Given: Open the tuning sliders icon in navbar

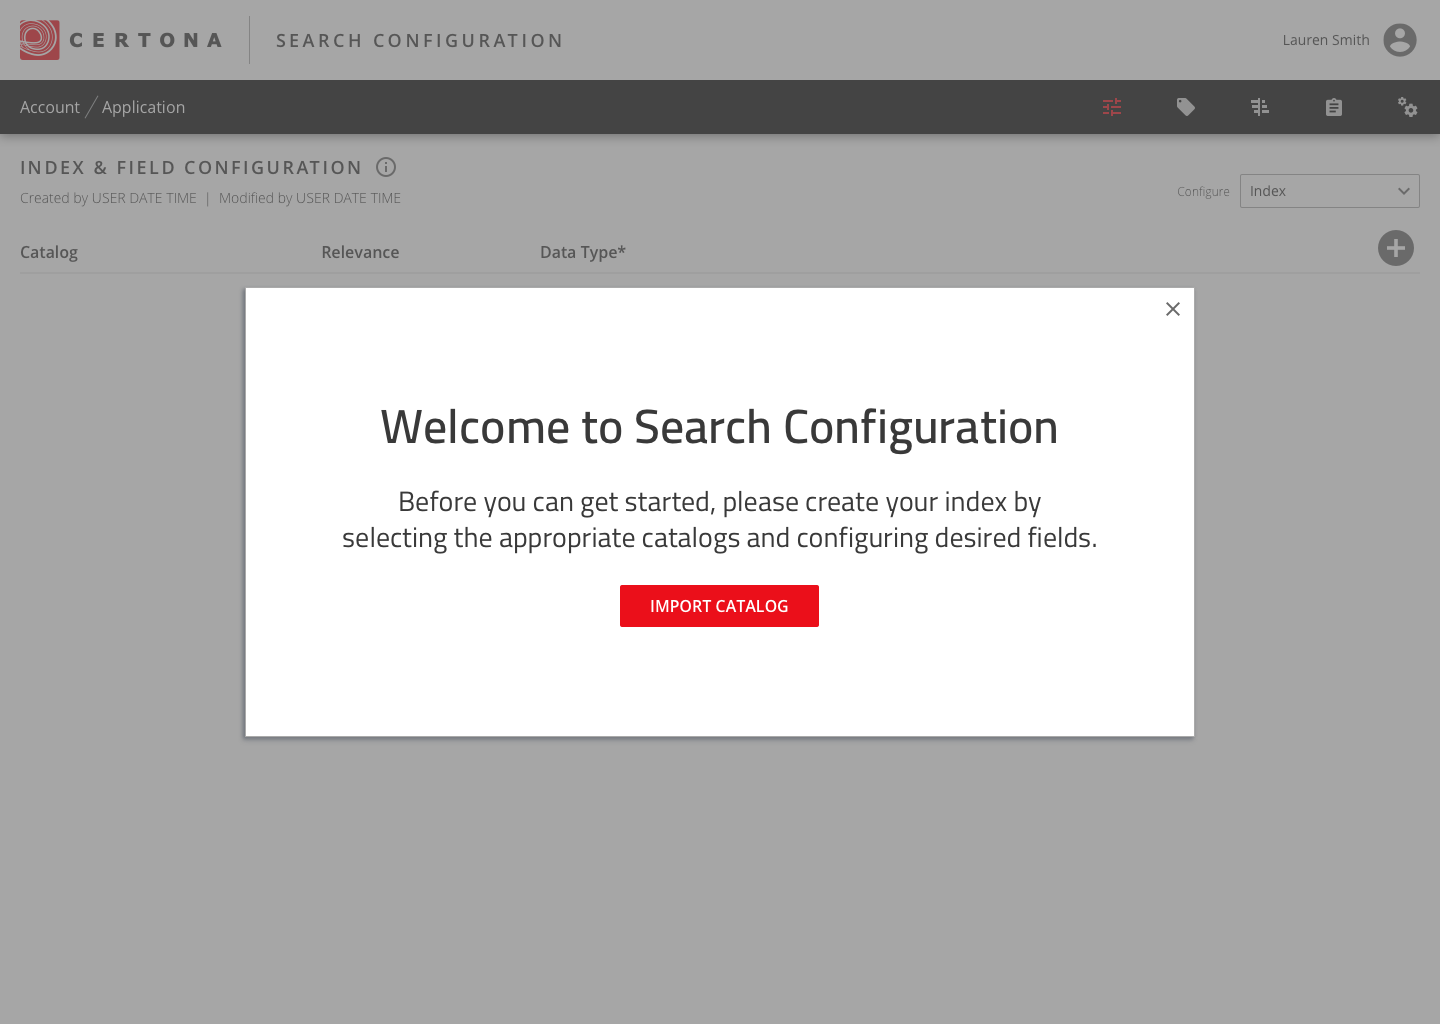Looking at the screenshot, I should point(1260,107).
